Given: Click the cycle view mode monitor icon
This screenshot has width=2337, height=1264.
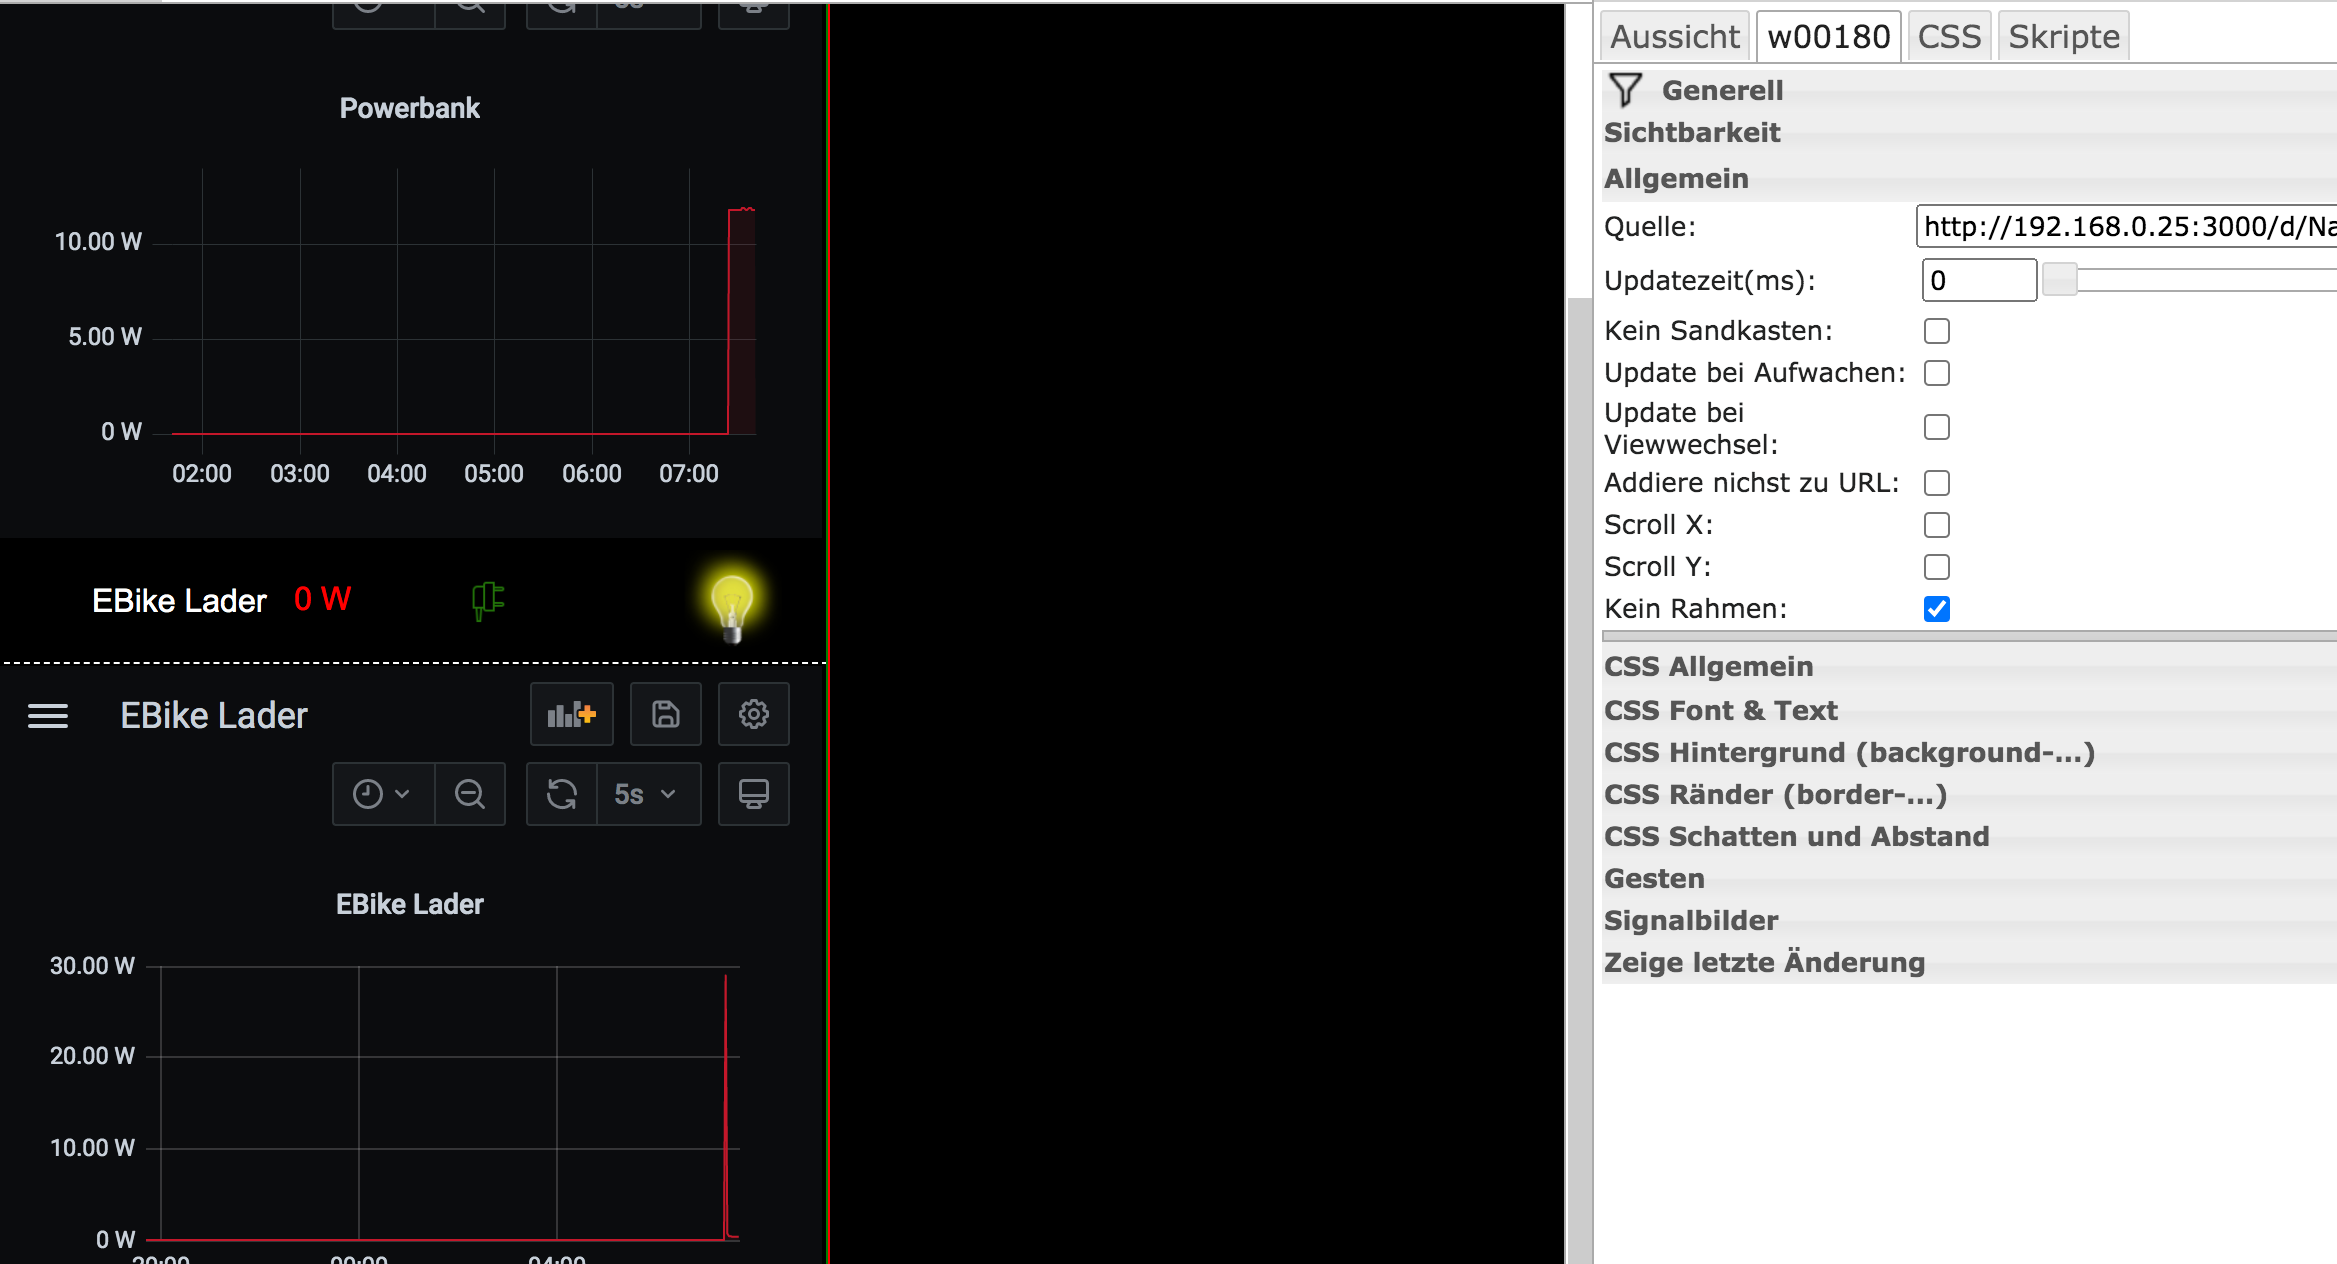Looking at the screenshot, I should 753,794.
